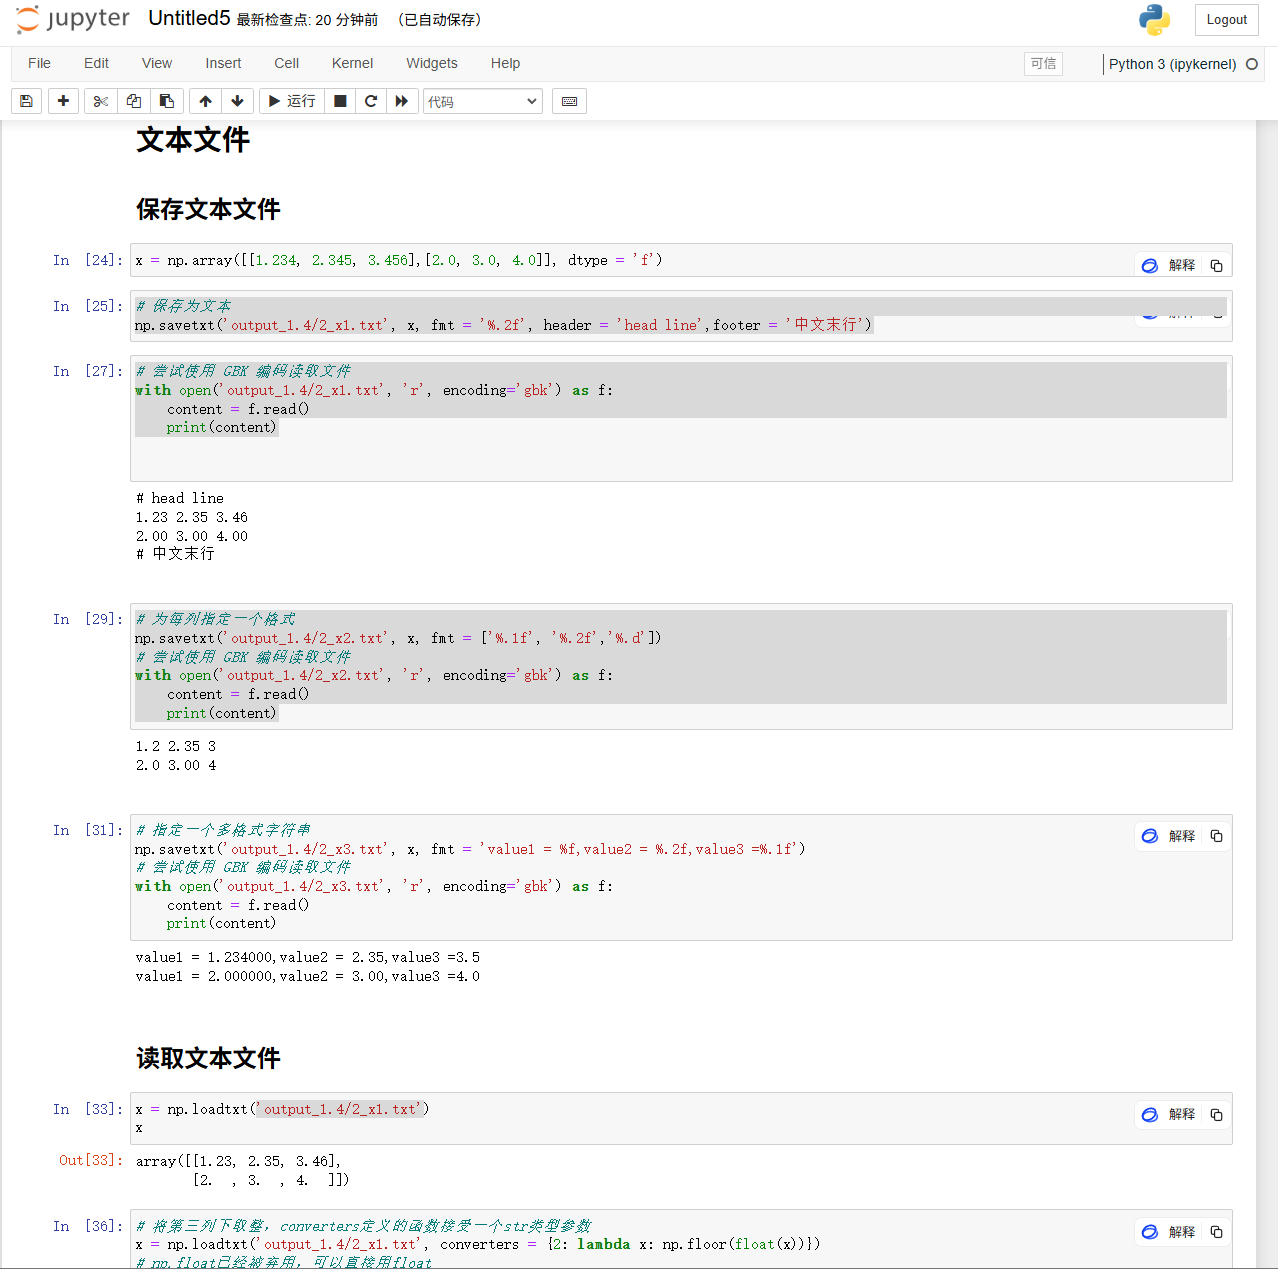Move selected cell up with arrow icon
The image size is (1278, 1269).
(204, 100)
